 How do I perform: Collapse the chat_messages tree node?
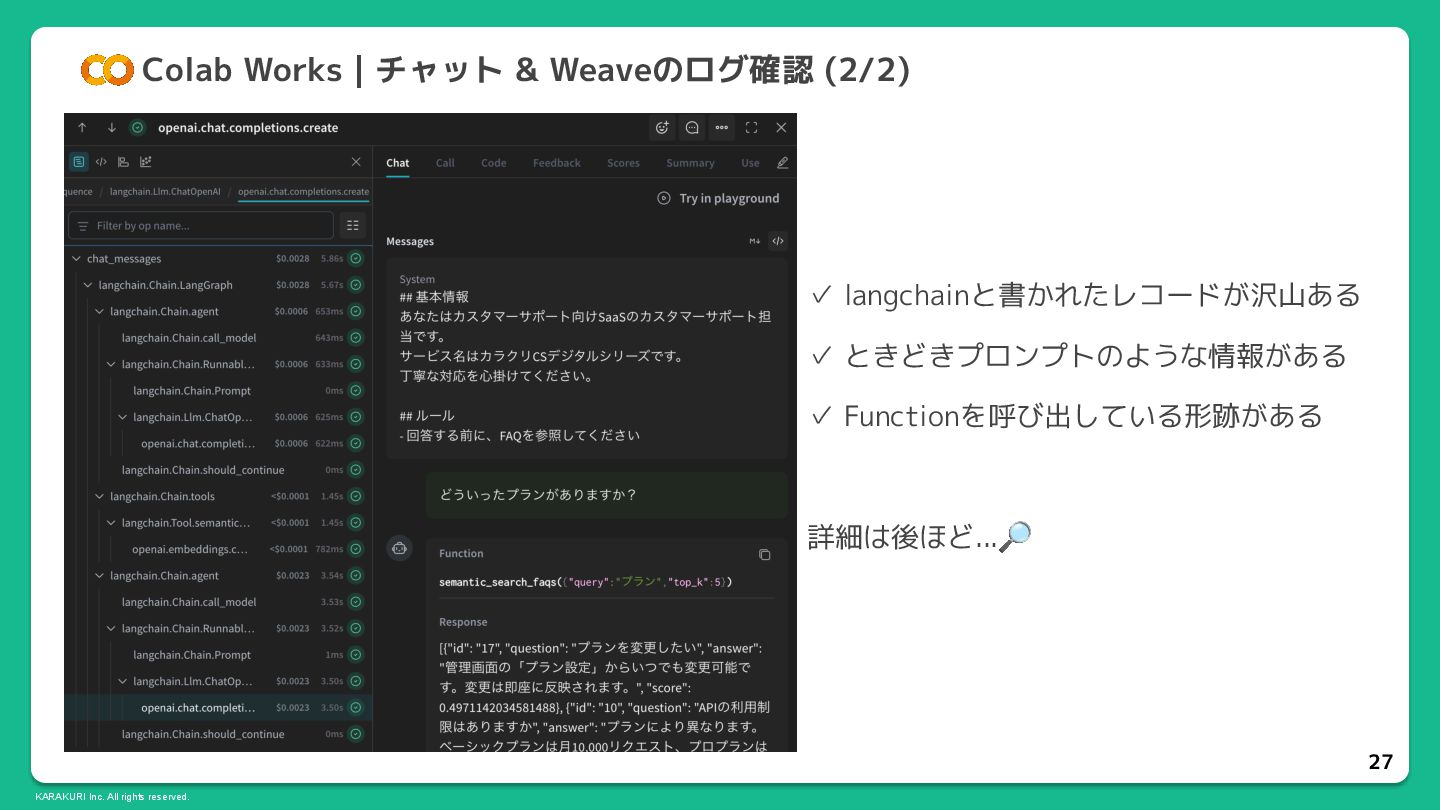pos(76,259)
